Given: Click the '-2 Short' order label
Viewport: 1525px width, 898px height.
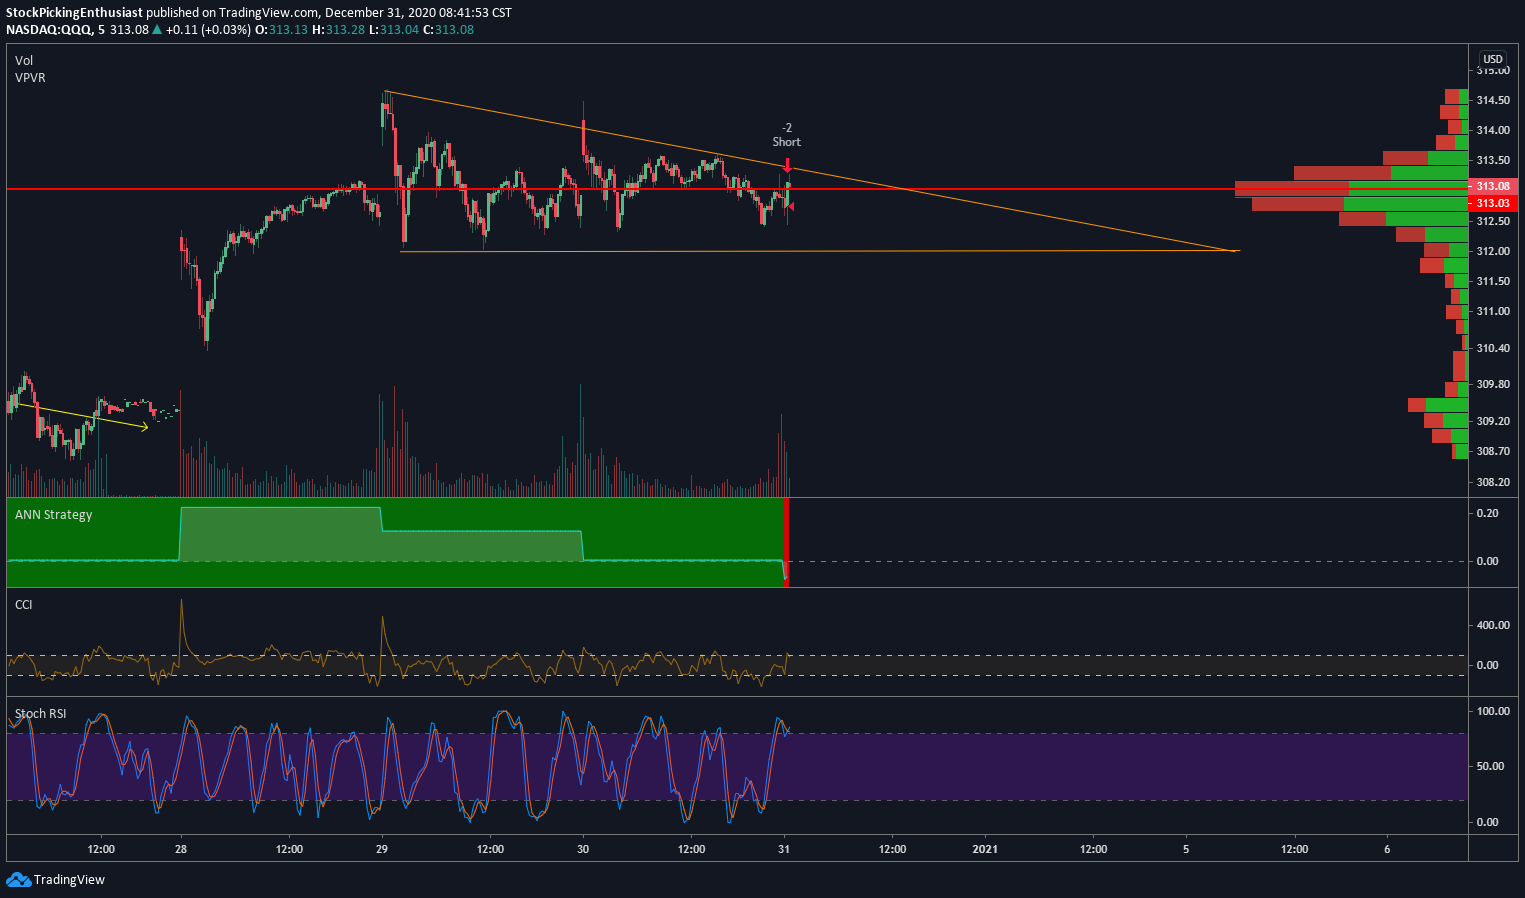Looking at the screenshot, I should coord(787,135).
